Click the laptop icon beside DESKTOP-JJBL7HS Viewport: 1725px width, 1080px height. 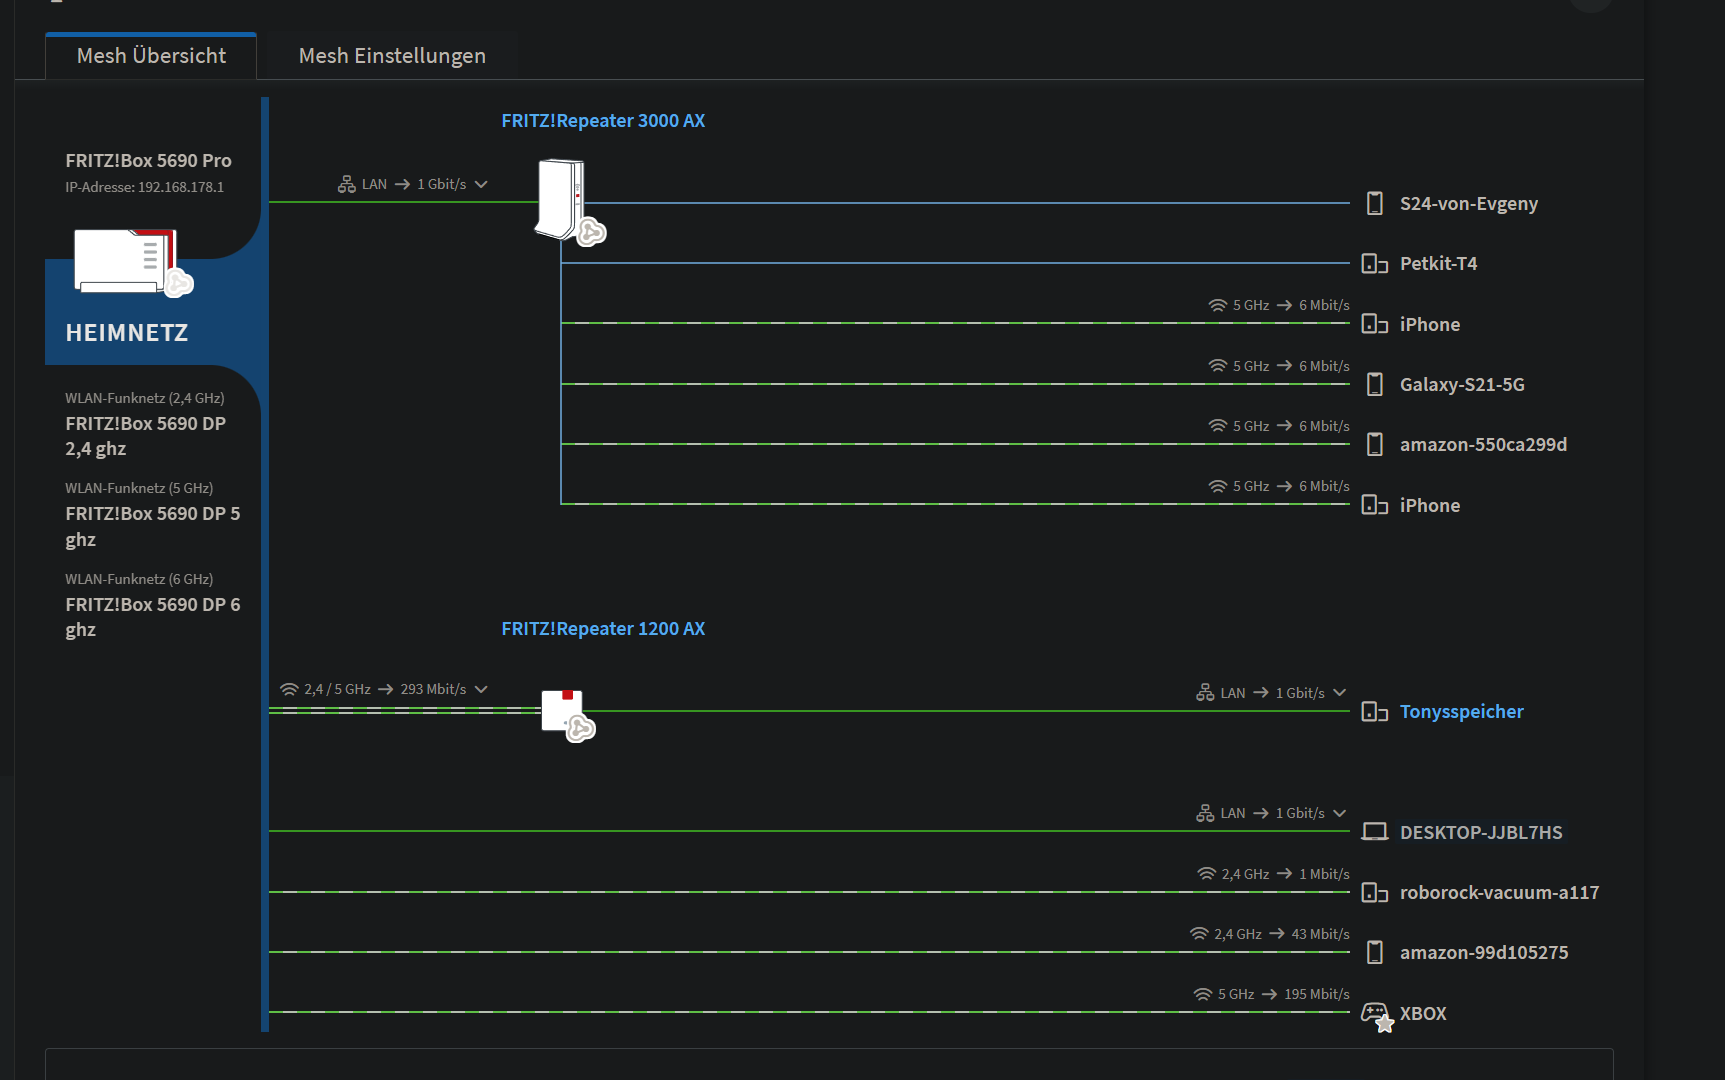point(1375,832)
